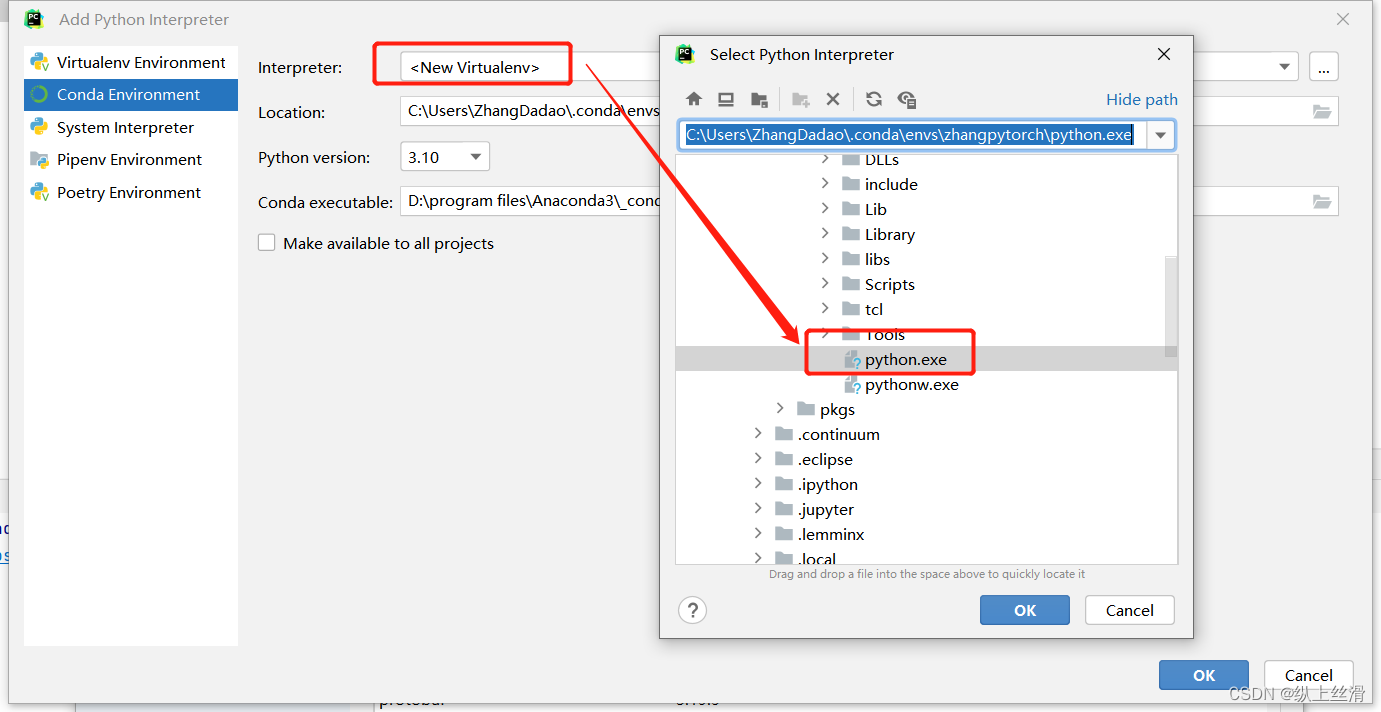
Task: Select the libs folder row
Action: 926,259
